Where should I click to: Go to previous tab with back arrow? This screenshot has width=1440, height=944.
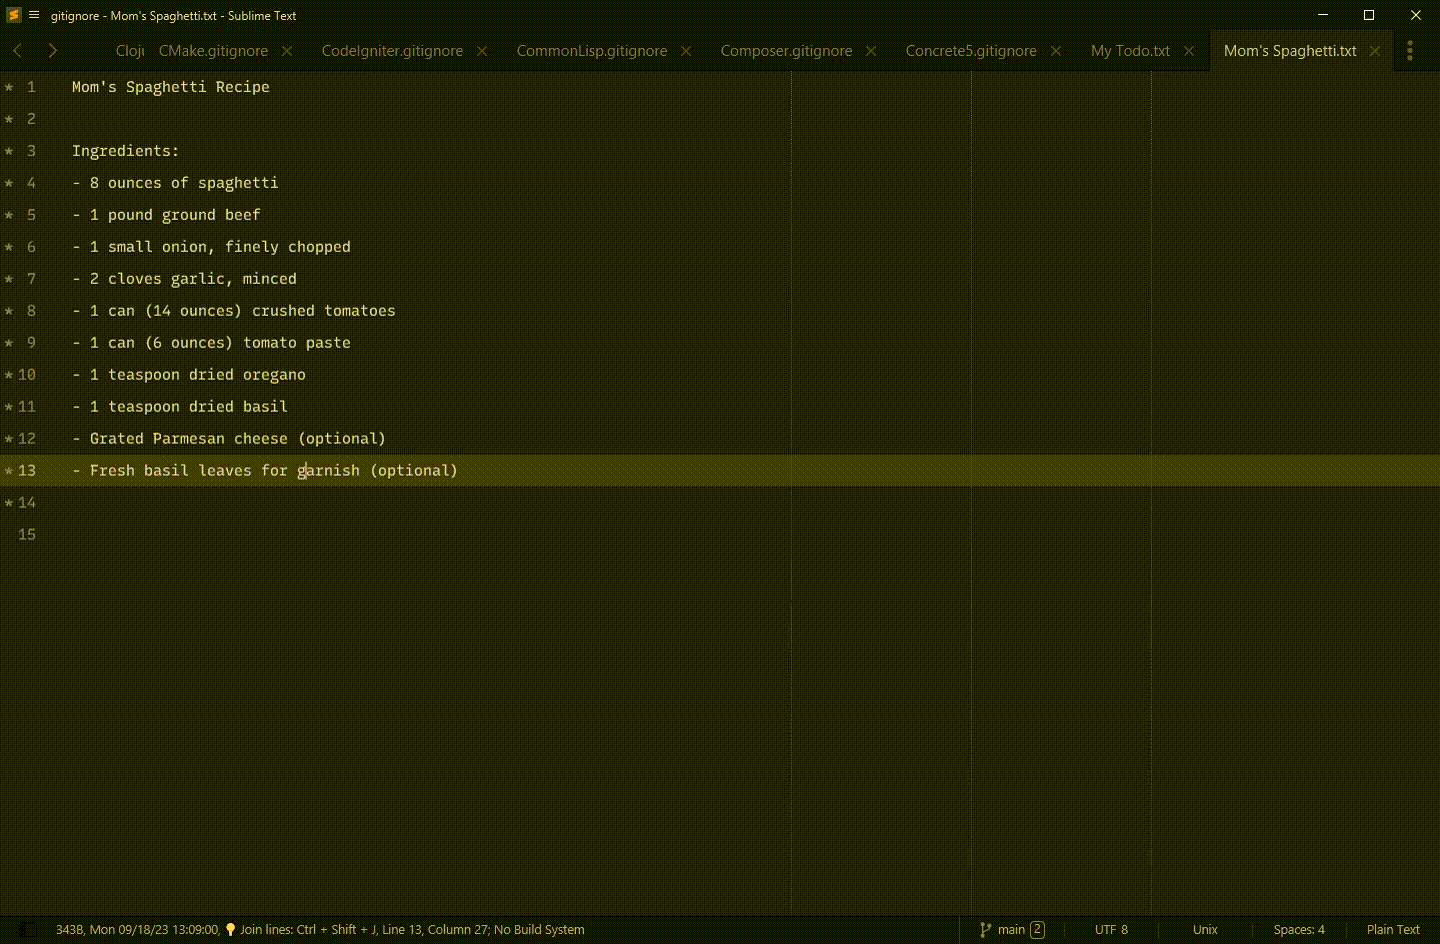(x=17, y=50)
